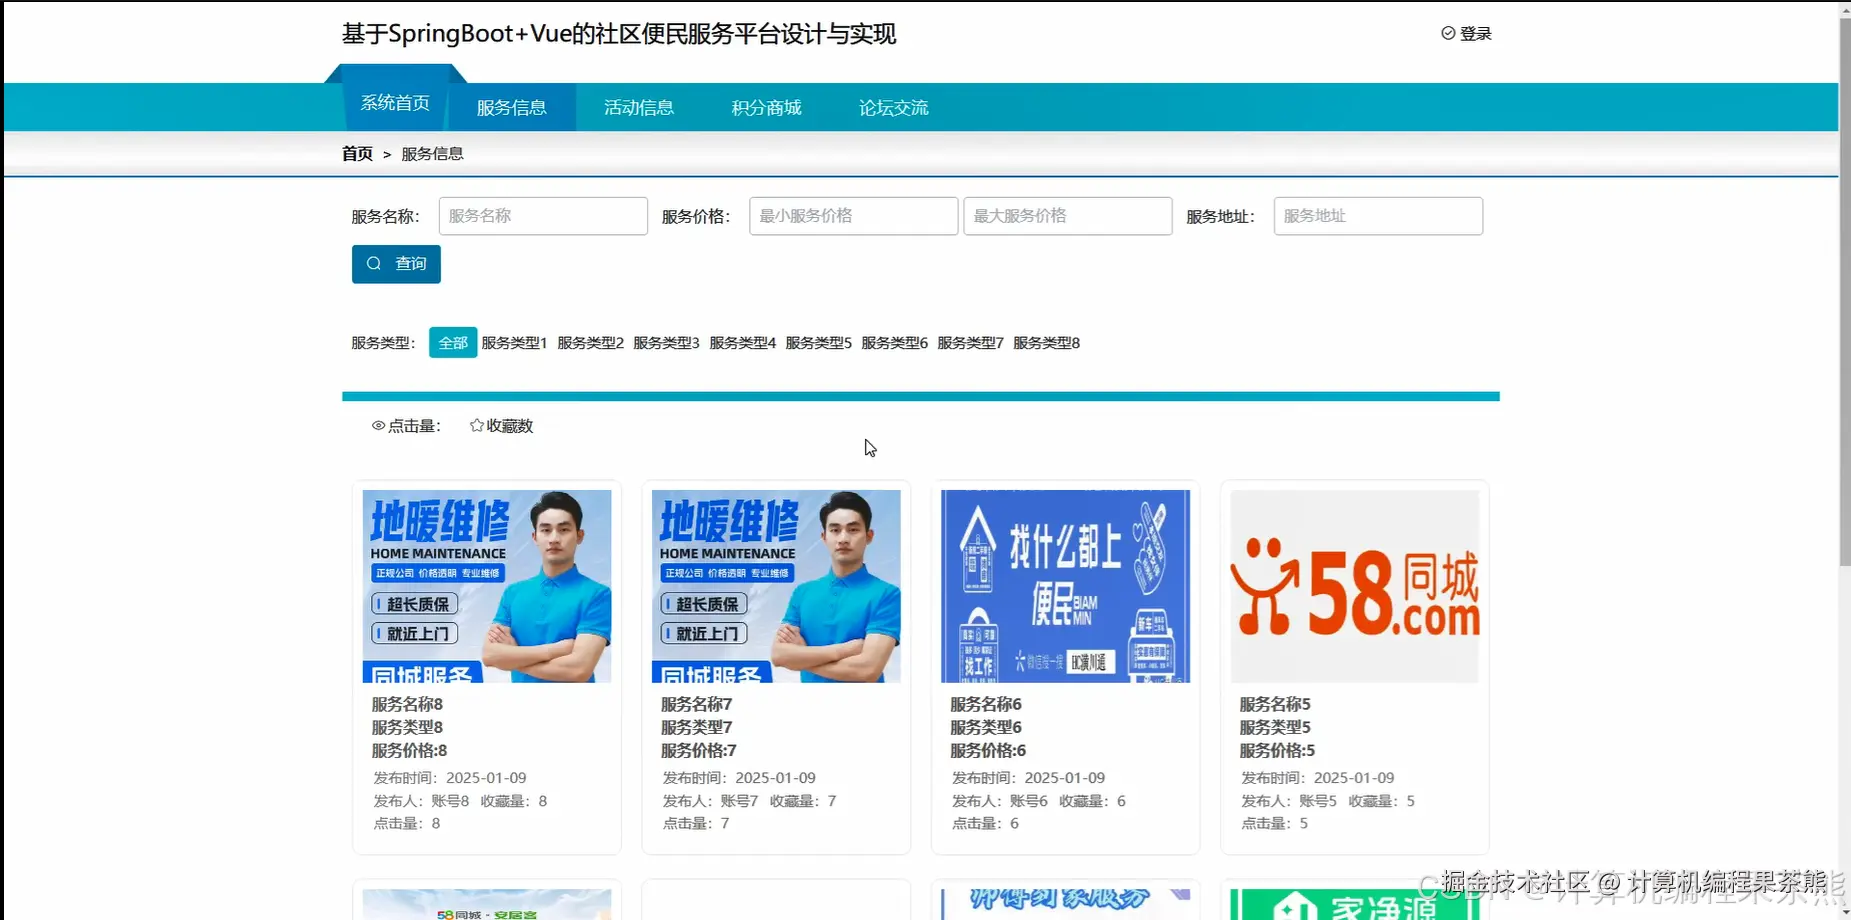
Task: Switch to the 活动信息 tab
Action: pyautogui.click(x=638, y=107)
